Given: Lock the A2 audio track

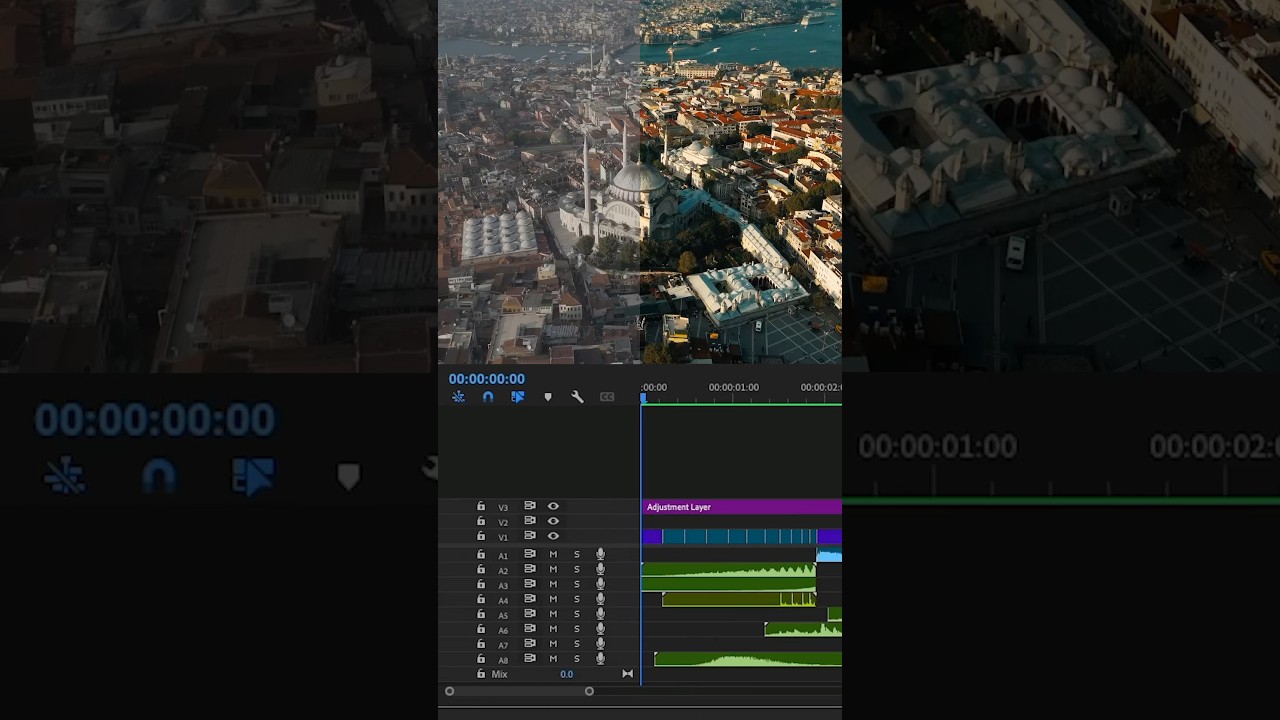Looking at the screenshot, I should click(481, 569).
